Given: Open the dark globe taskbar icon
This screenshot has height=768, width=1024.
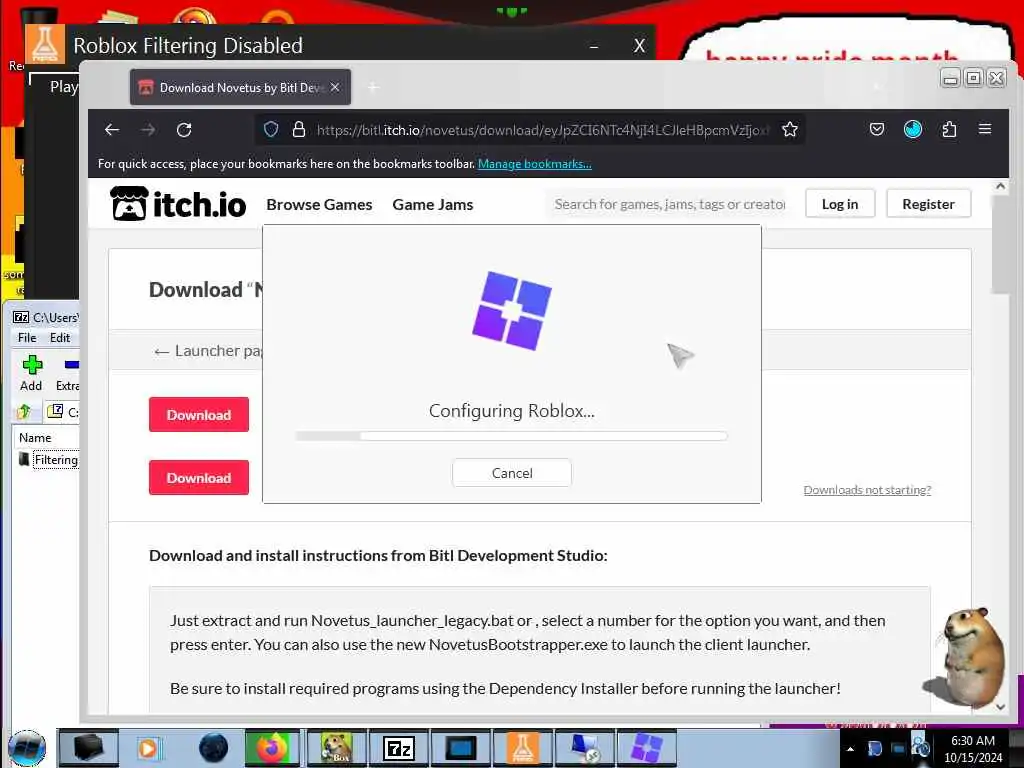Looking at the screenshot, I should [x=214, y=748].
